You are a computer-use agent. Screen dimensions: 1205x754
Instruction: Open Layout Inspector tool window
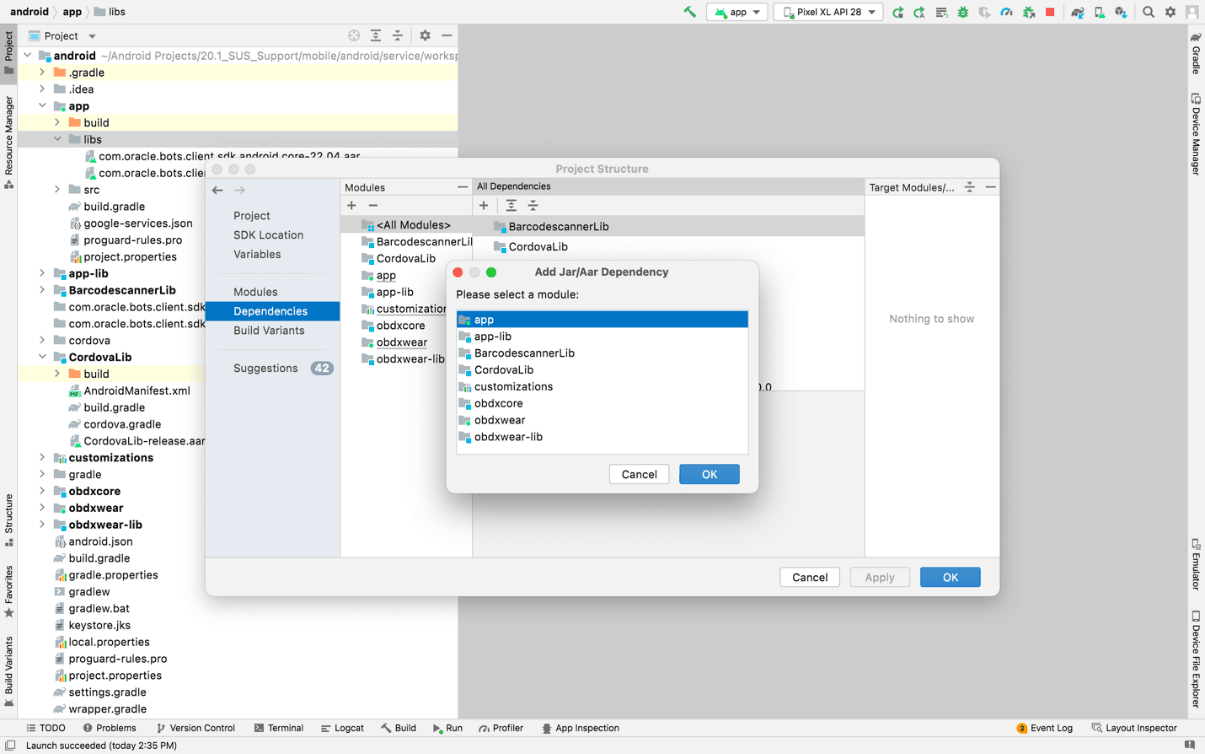pos(1134,728)
